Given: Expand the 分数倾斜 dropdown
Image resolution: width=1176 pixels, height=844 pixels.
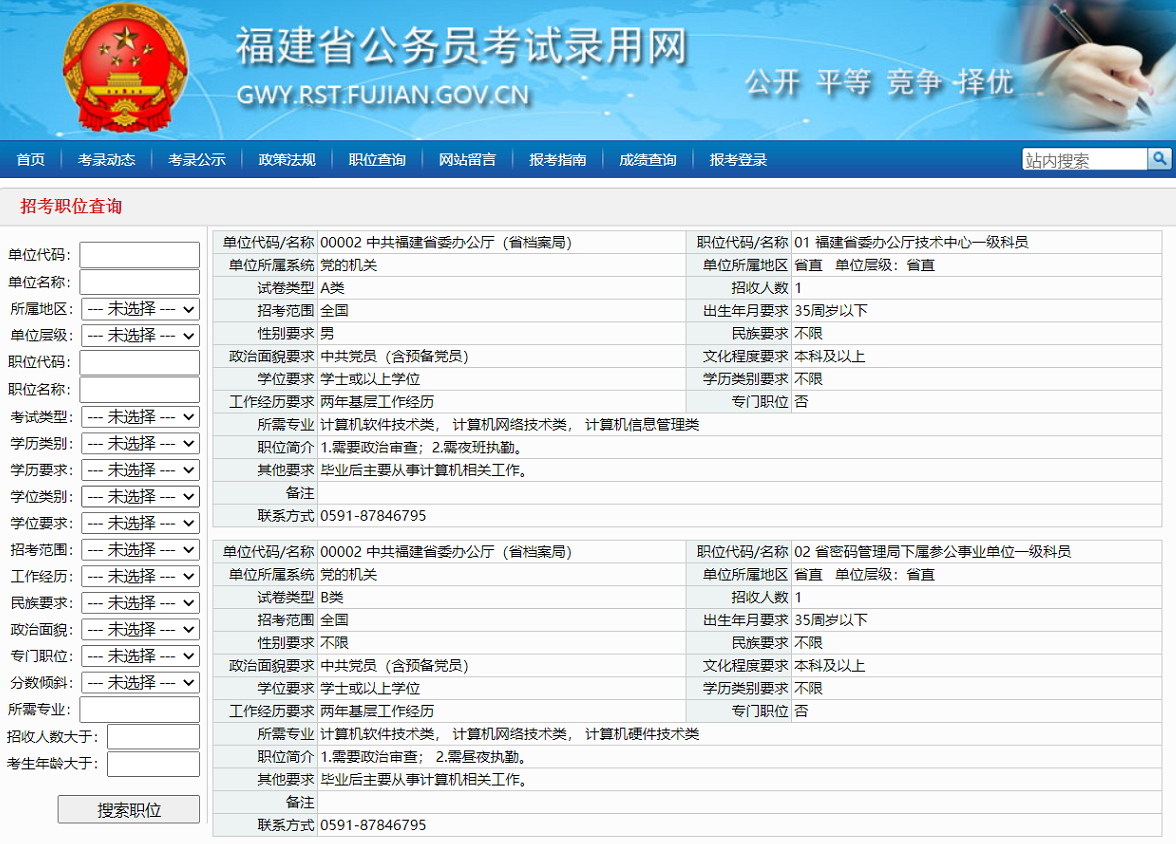Looking at the screenshot, I should [x=140, y=683].
